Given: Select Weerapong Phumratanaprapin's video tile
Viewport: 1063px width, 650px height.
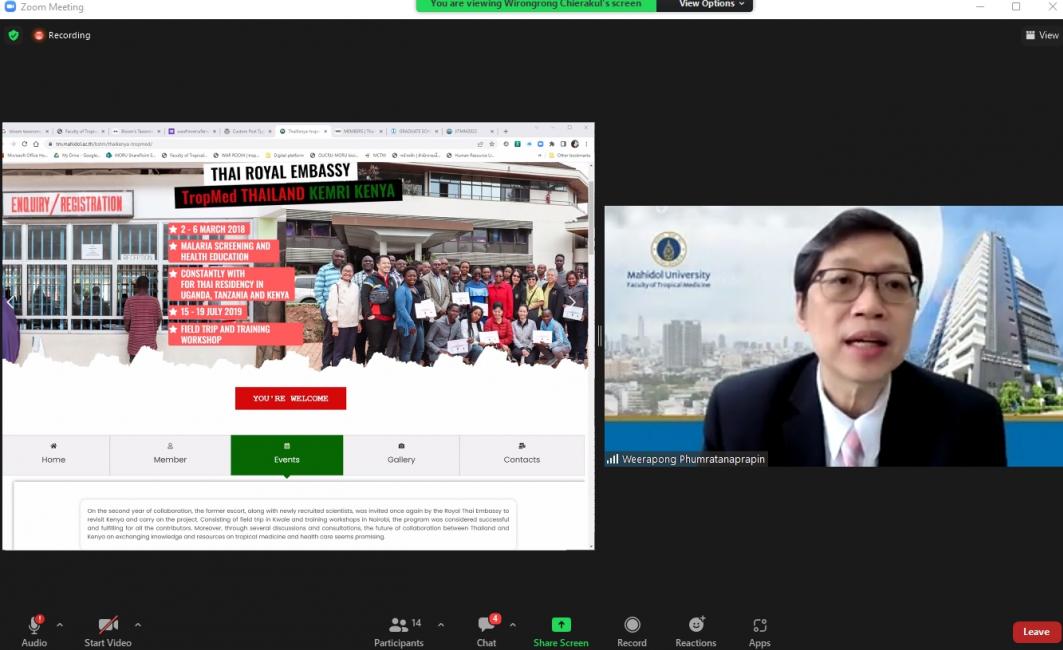Looking at the screenshot, I should (834, 336).
